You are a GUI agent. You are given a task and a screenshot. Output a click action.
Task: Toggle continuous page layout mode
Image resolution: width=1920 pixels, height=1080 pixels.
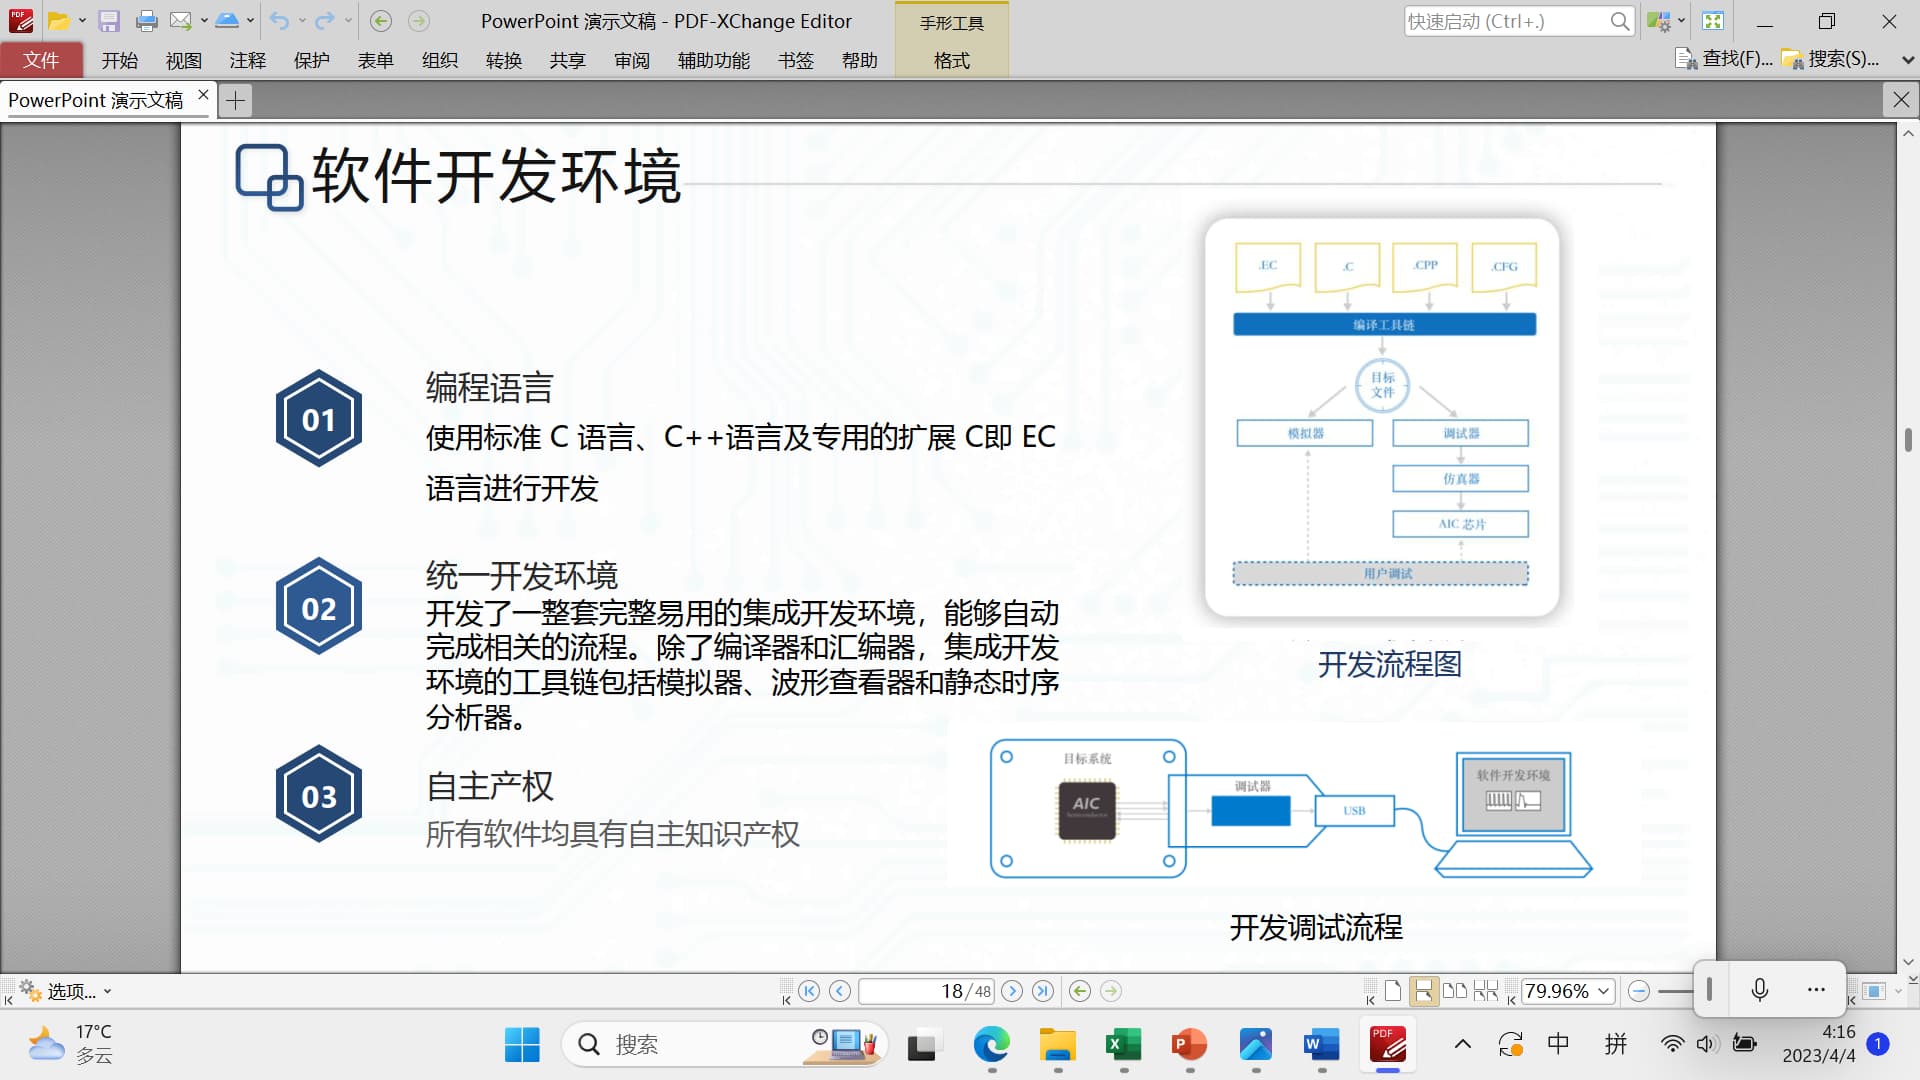pyautogui.click(x=1423, y=991)
